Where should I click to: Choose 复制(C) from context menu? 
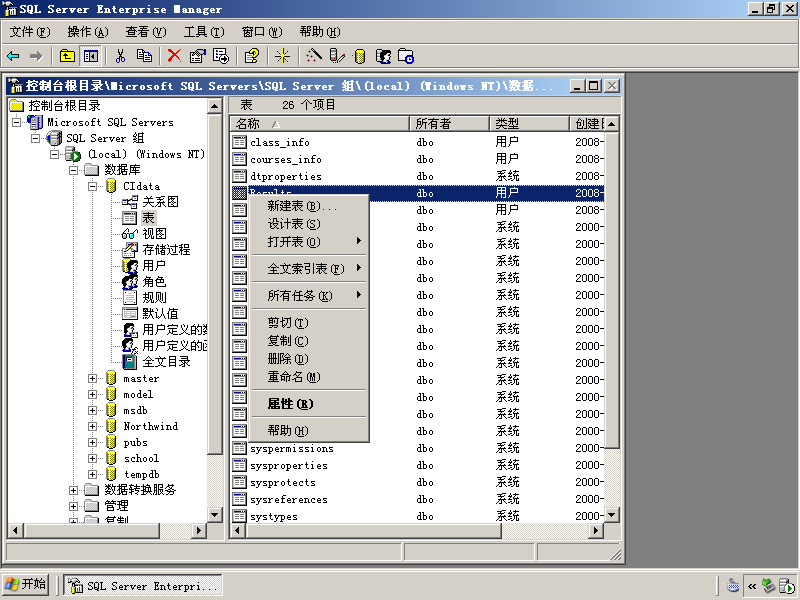pyautogui.click(x=309, y=341)
